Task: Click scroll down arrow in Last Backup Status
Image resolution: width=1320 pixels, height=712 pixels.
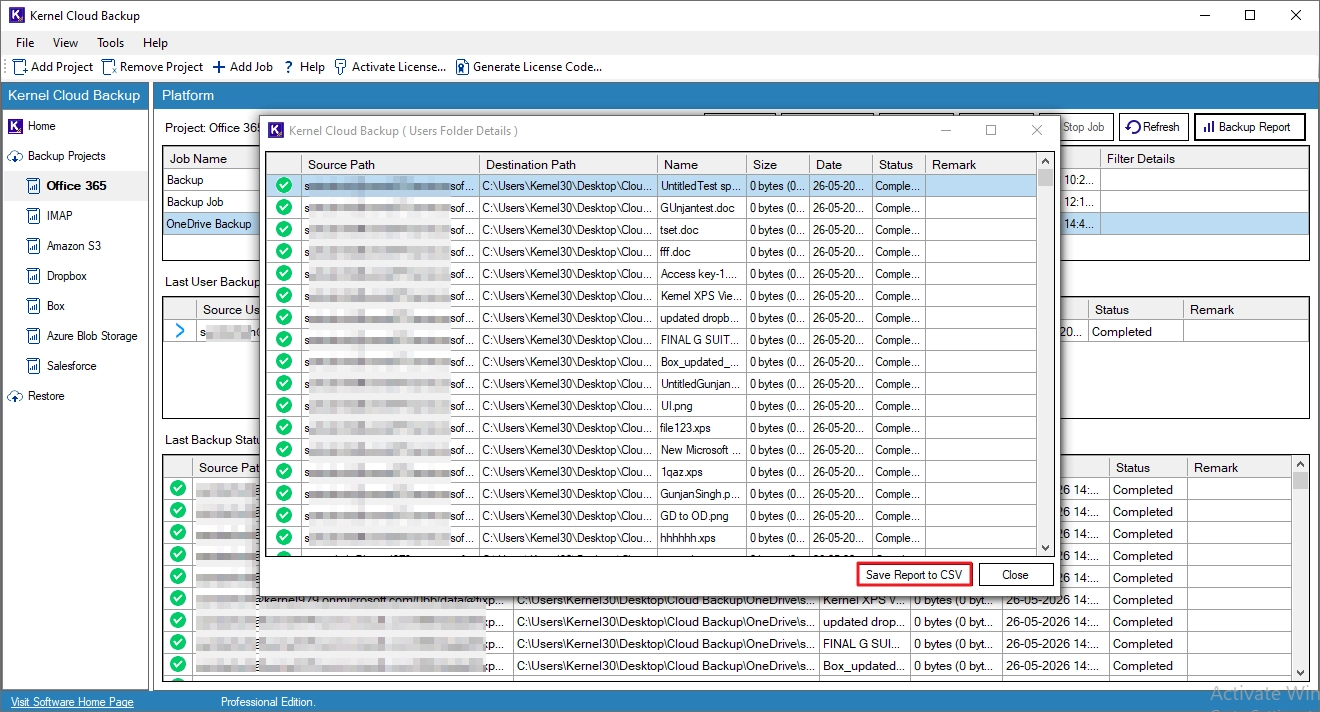Action: 1301,672
